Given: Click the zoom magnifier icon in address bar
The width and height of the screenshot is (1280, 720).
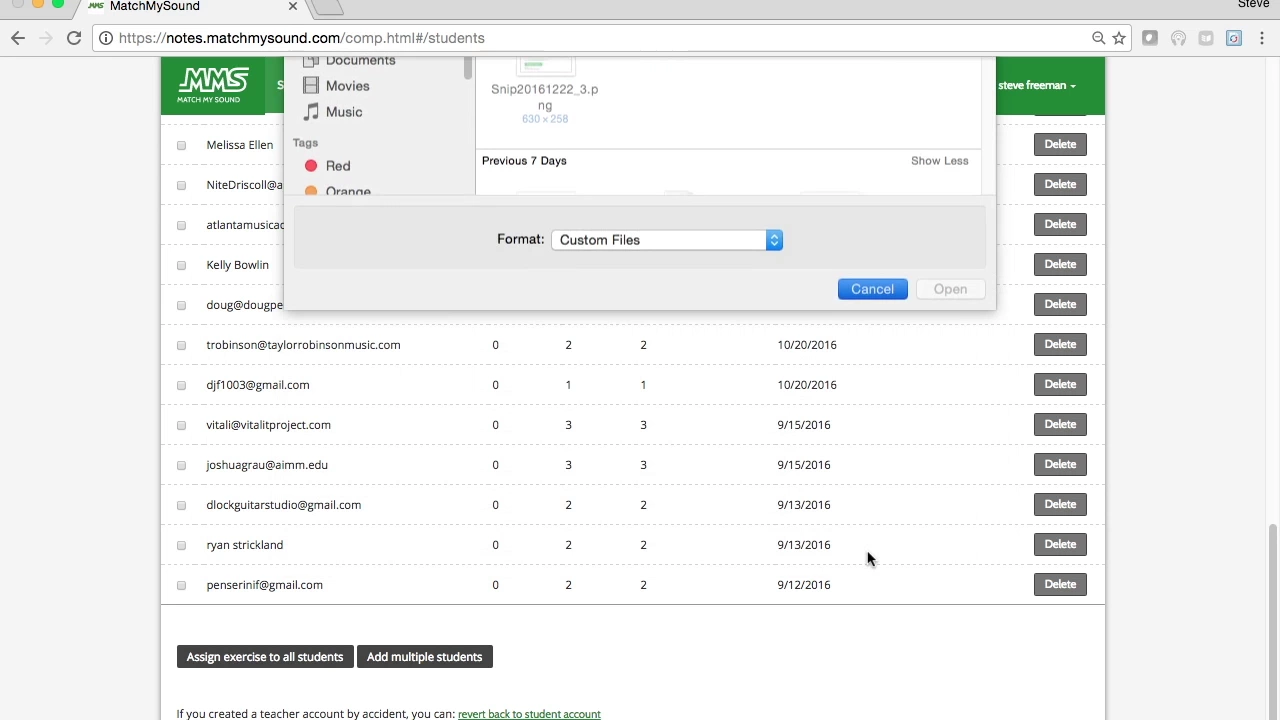Looking at the screenshot, I should pos(1098,38).
